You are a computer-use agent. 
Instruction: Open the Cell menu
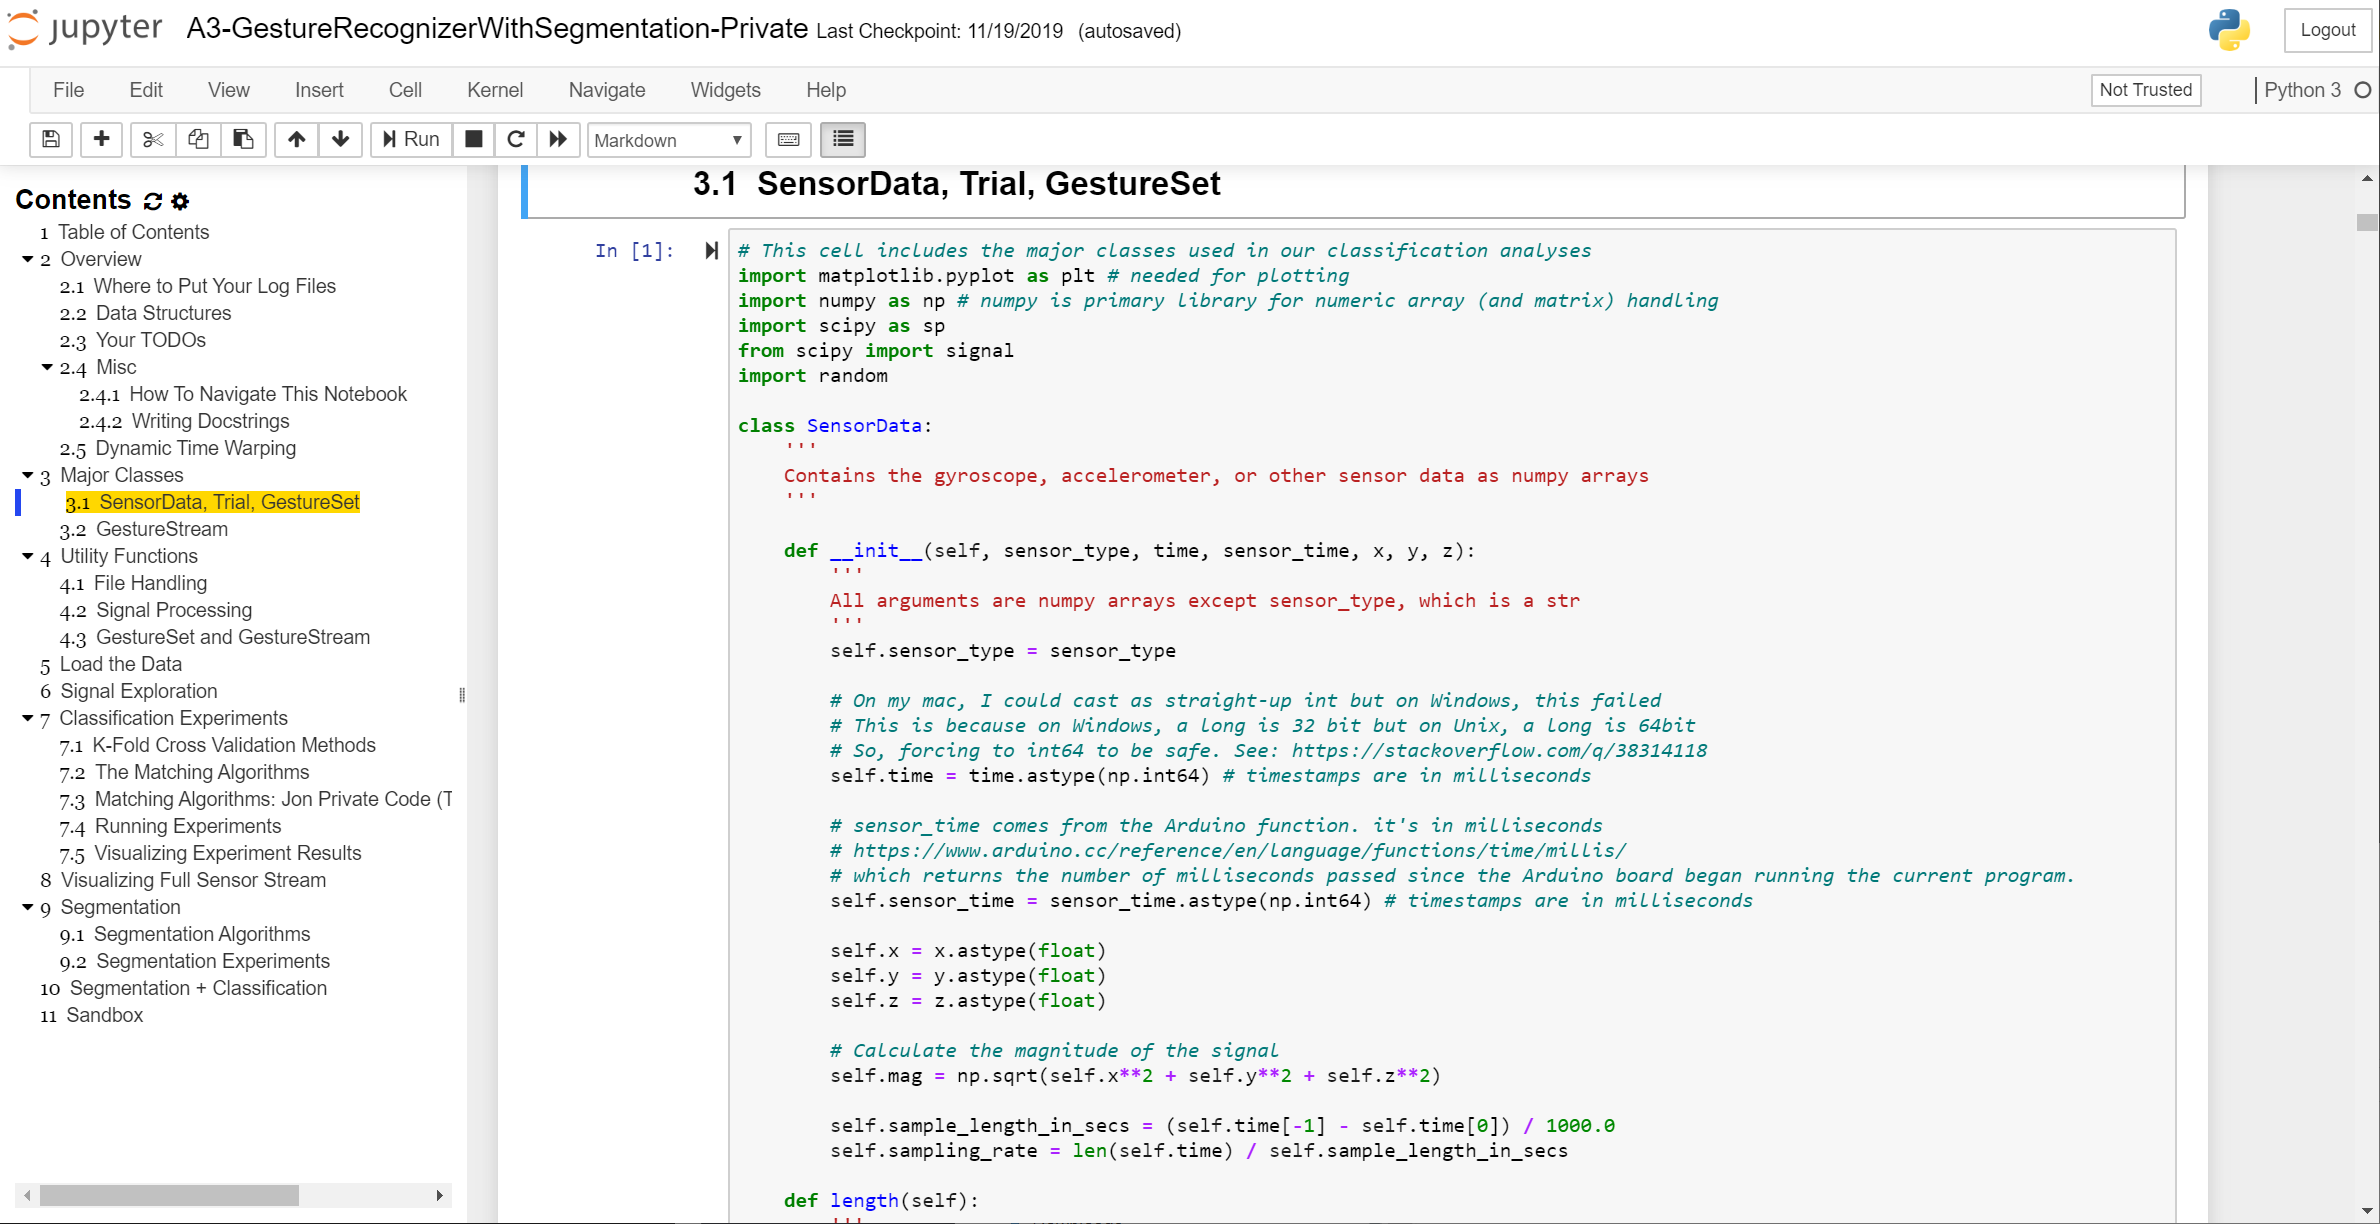(x=406, y=89)
